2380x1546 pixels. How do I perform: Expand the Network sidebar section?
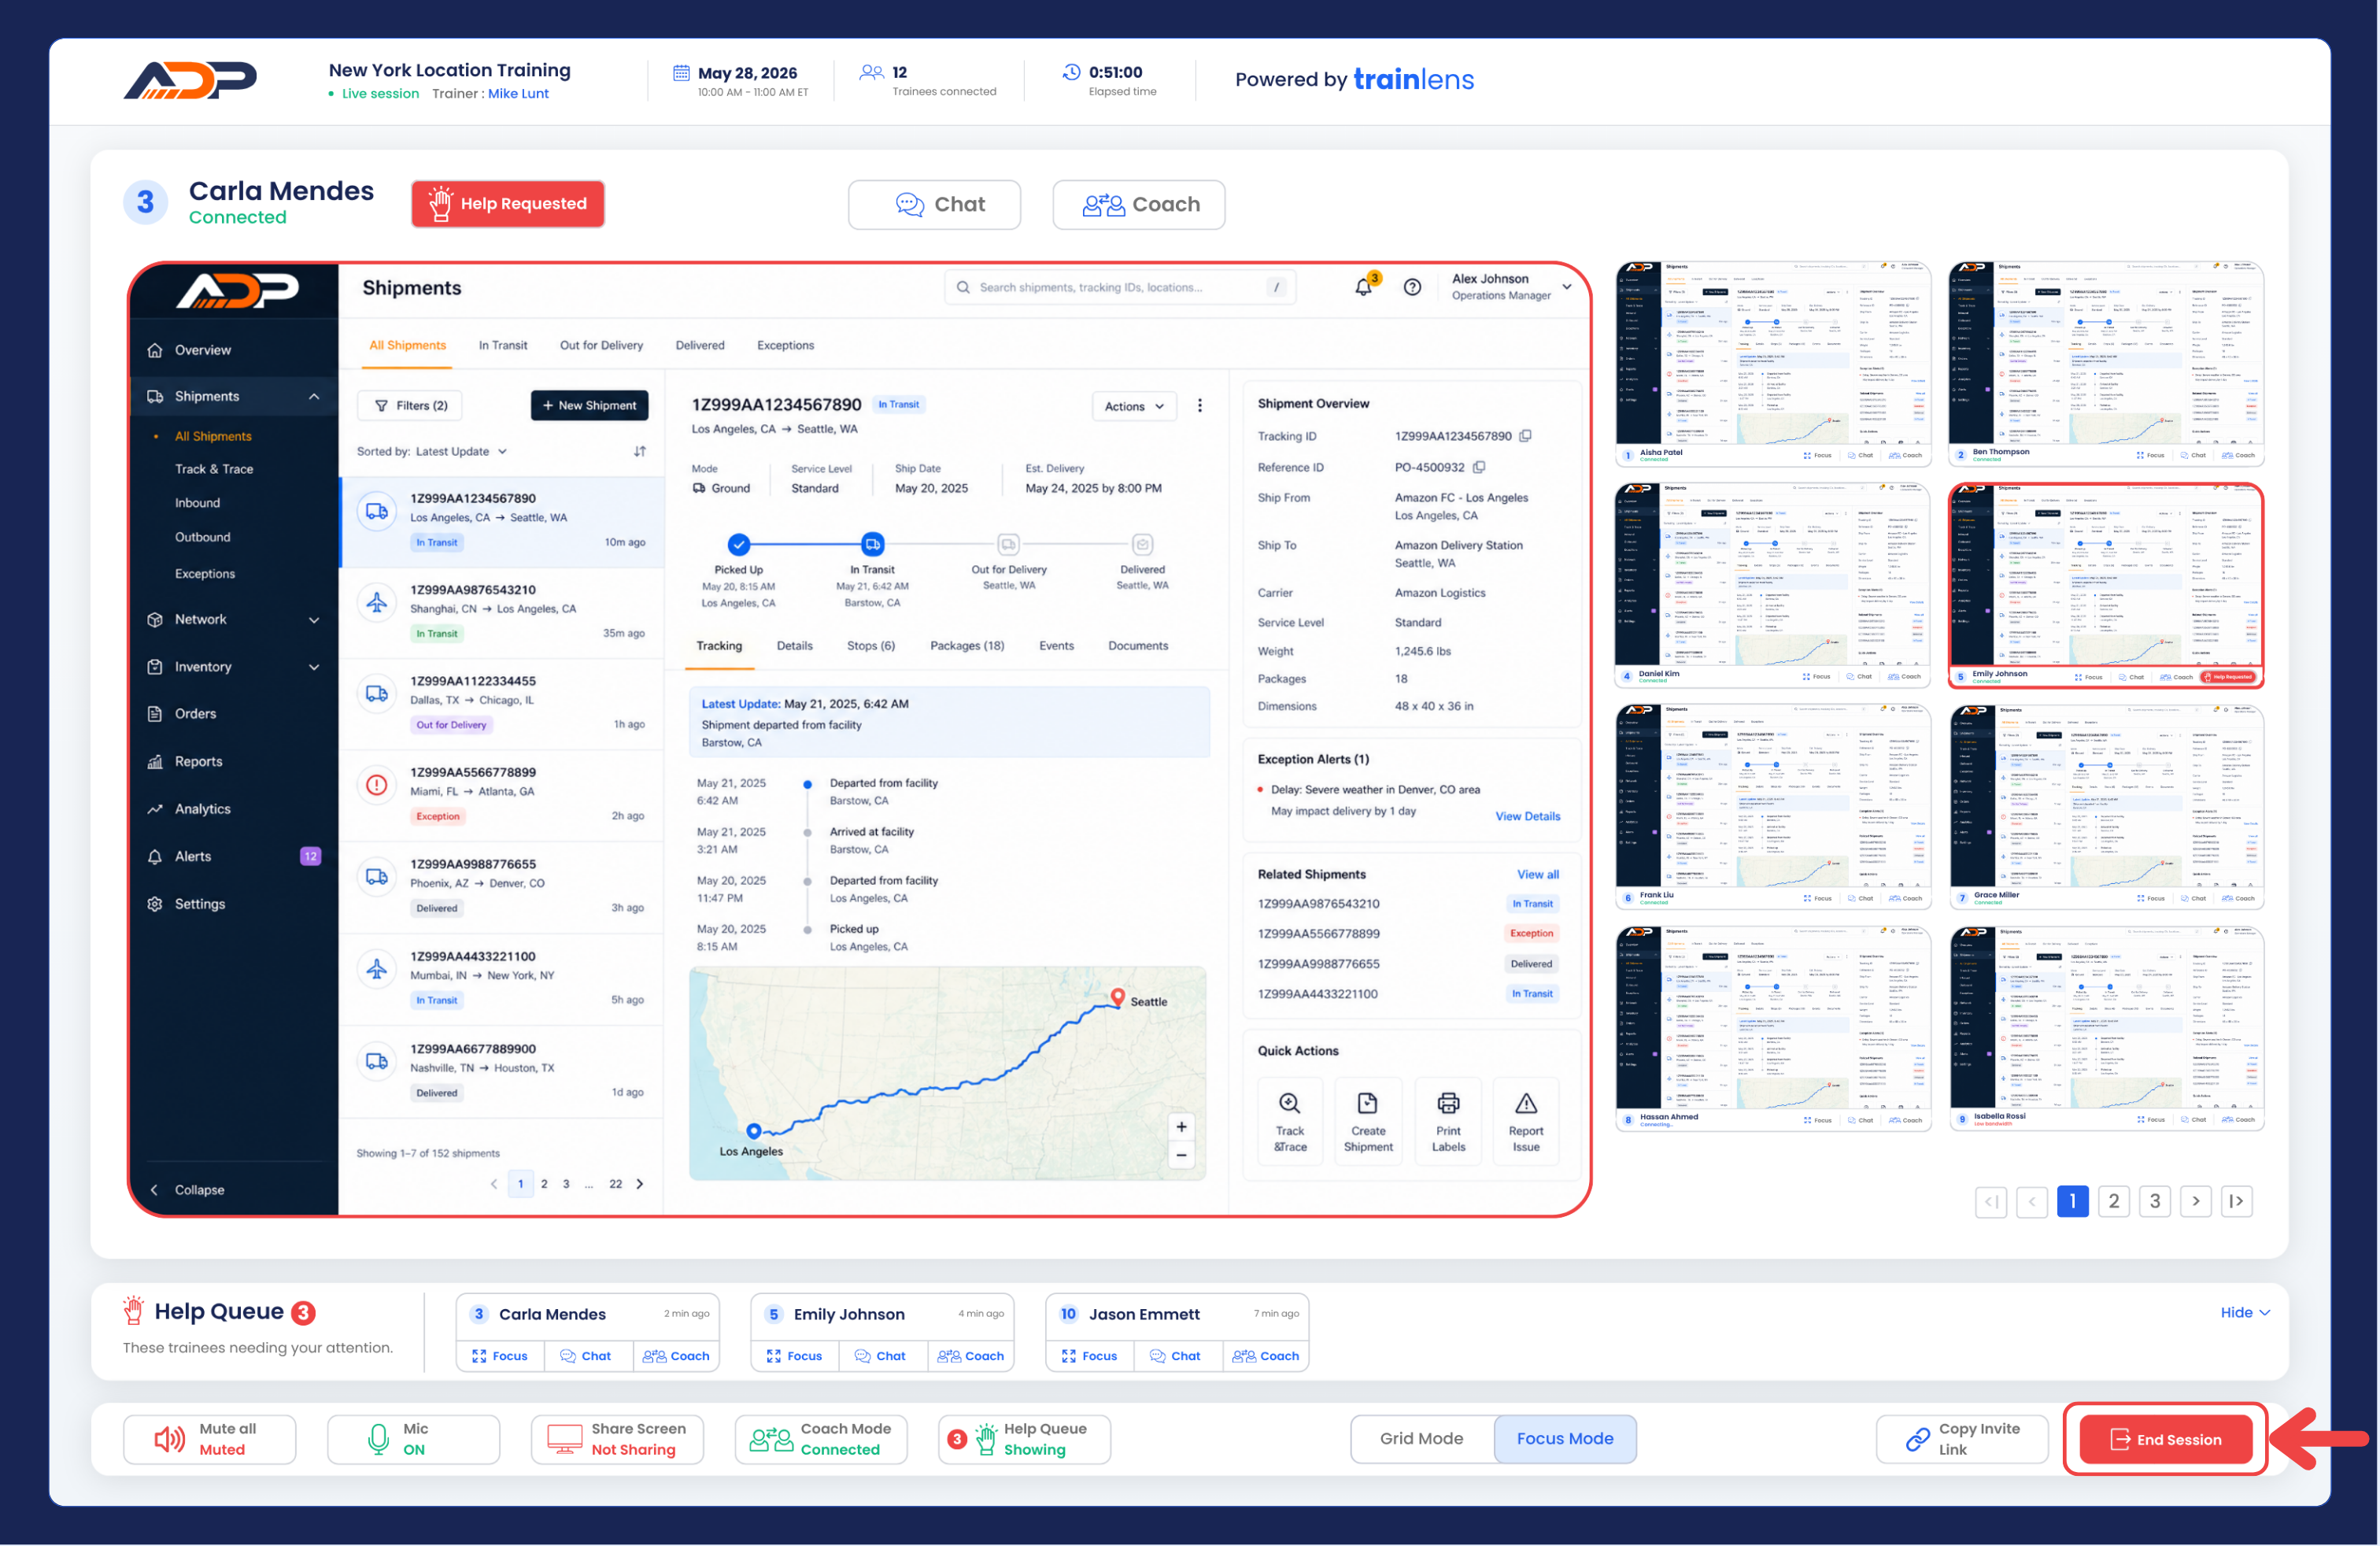(x=234, y=620)
